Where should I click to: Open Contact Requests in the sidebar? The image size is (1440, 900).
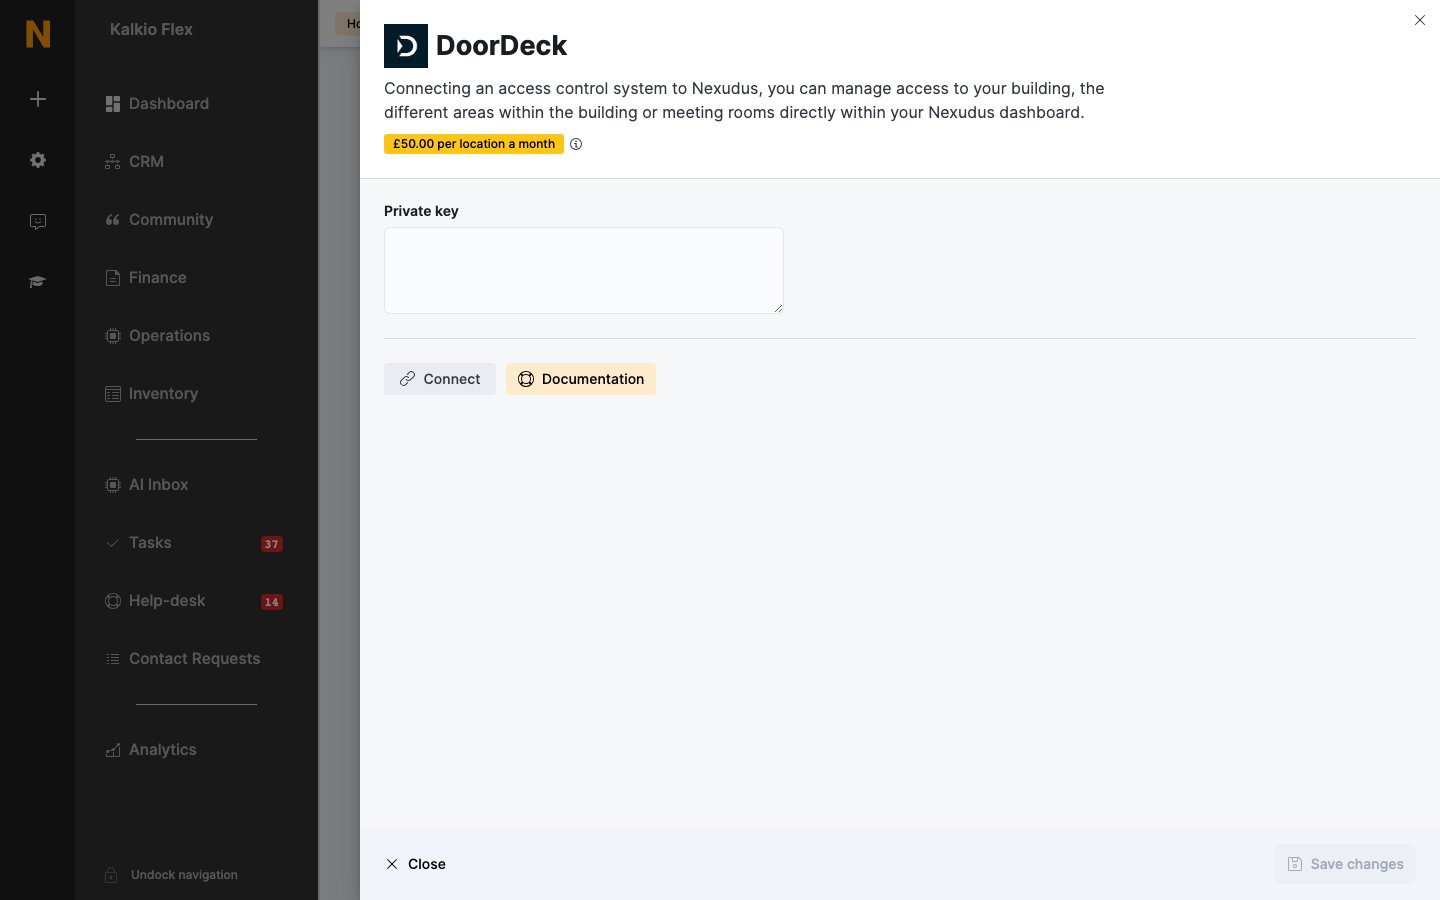point(183,659)
